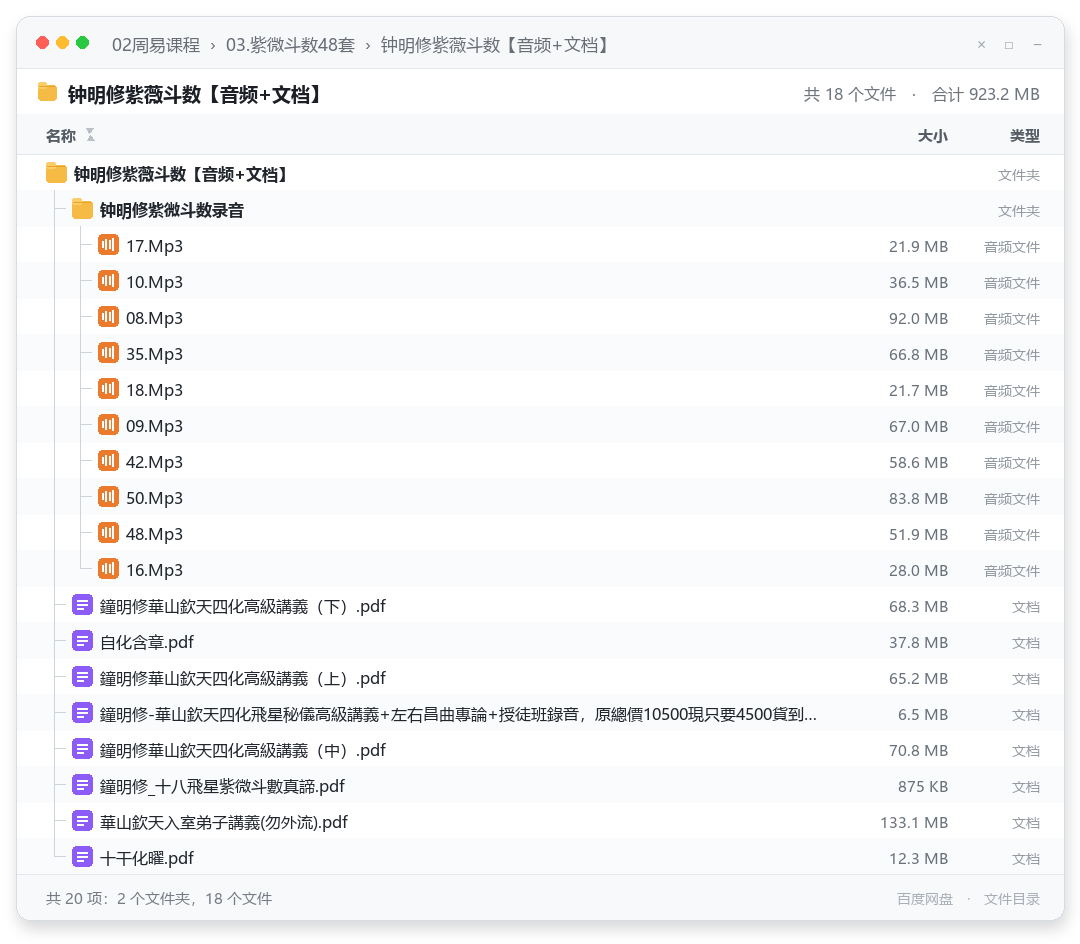Select file 鐘明修華山欽天四化高級講義（下）.pdf

pyautogui.click(x=242, y=607)
